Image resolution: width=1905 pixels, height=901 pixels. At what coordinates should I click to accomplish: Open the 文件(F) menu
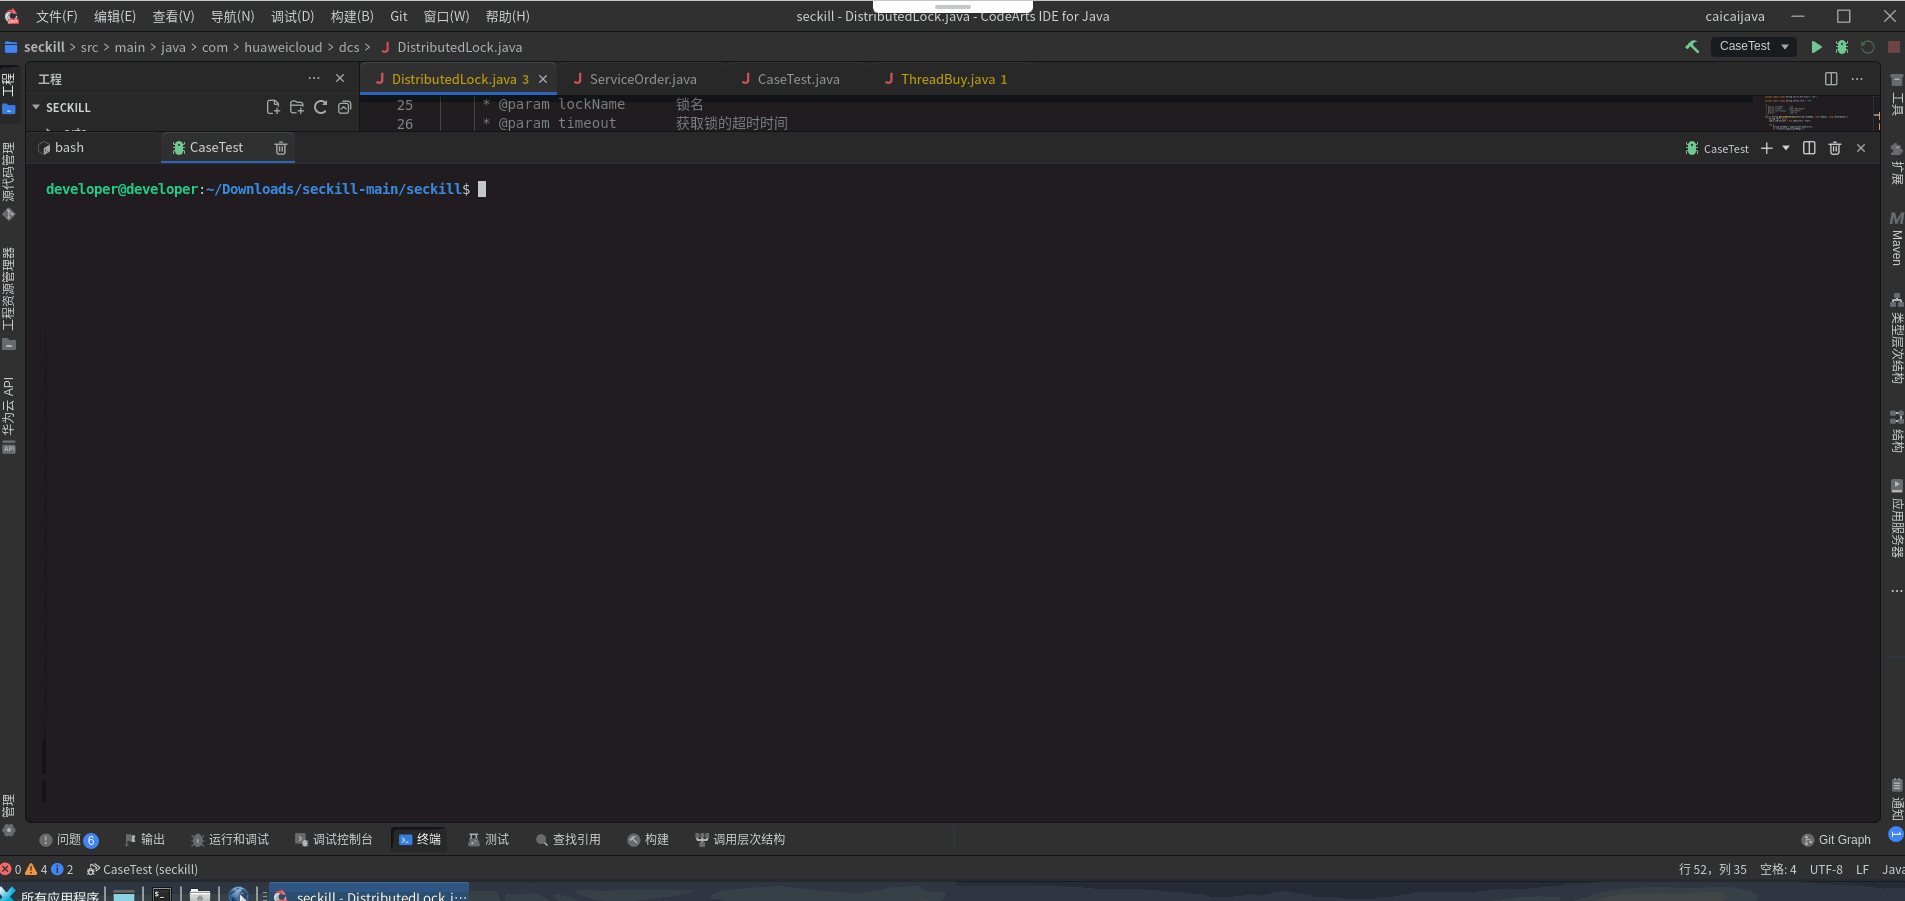tap(57, 16)
